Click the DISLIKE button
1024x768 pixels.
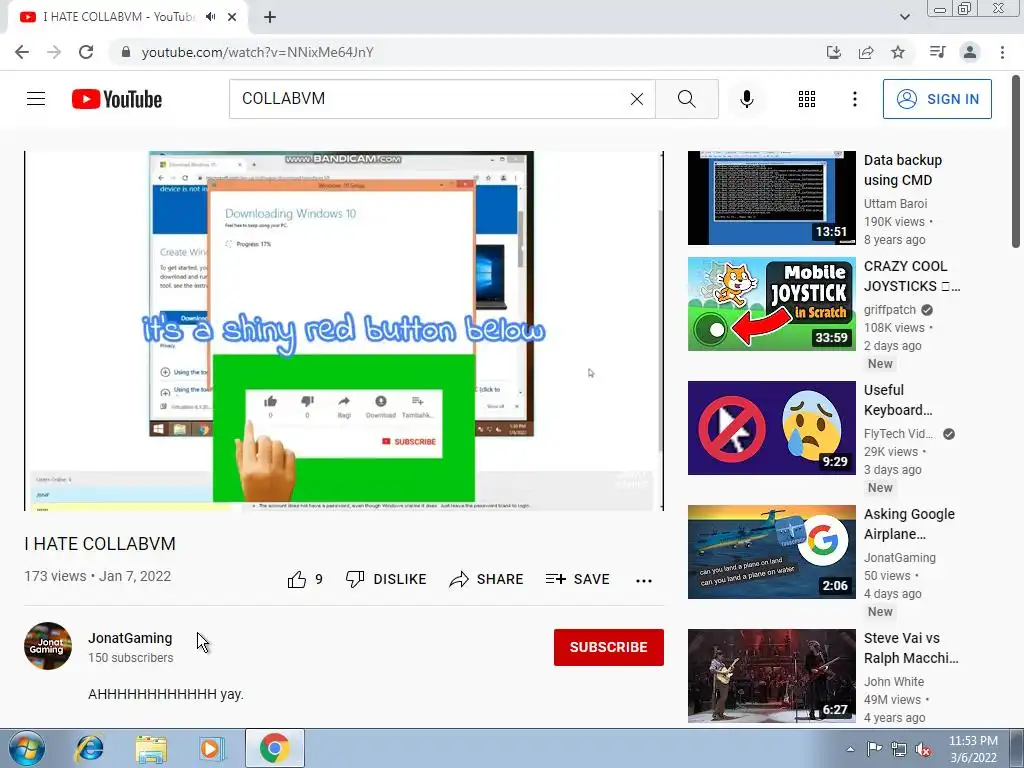(x=386, y=579)
